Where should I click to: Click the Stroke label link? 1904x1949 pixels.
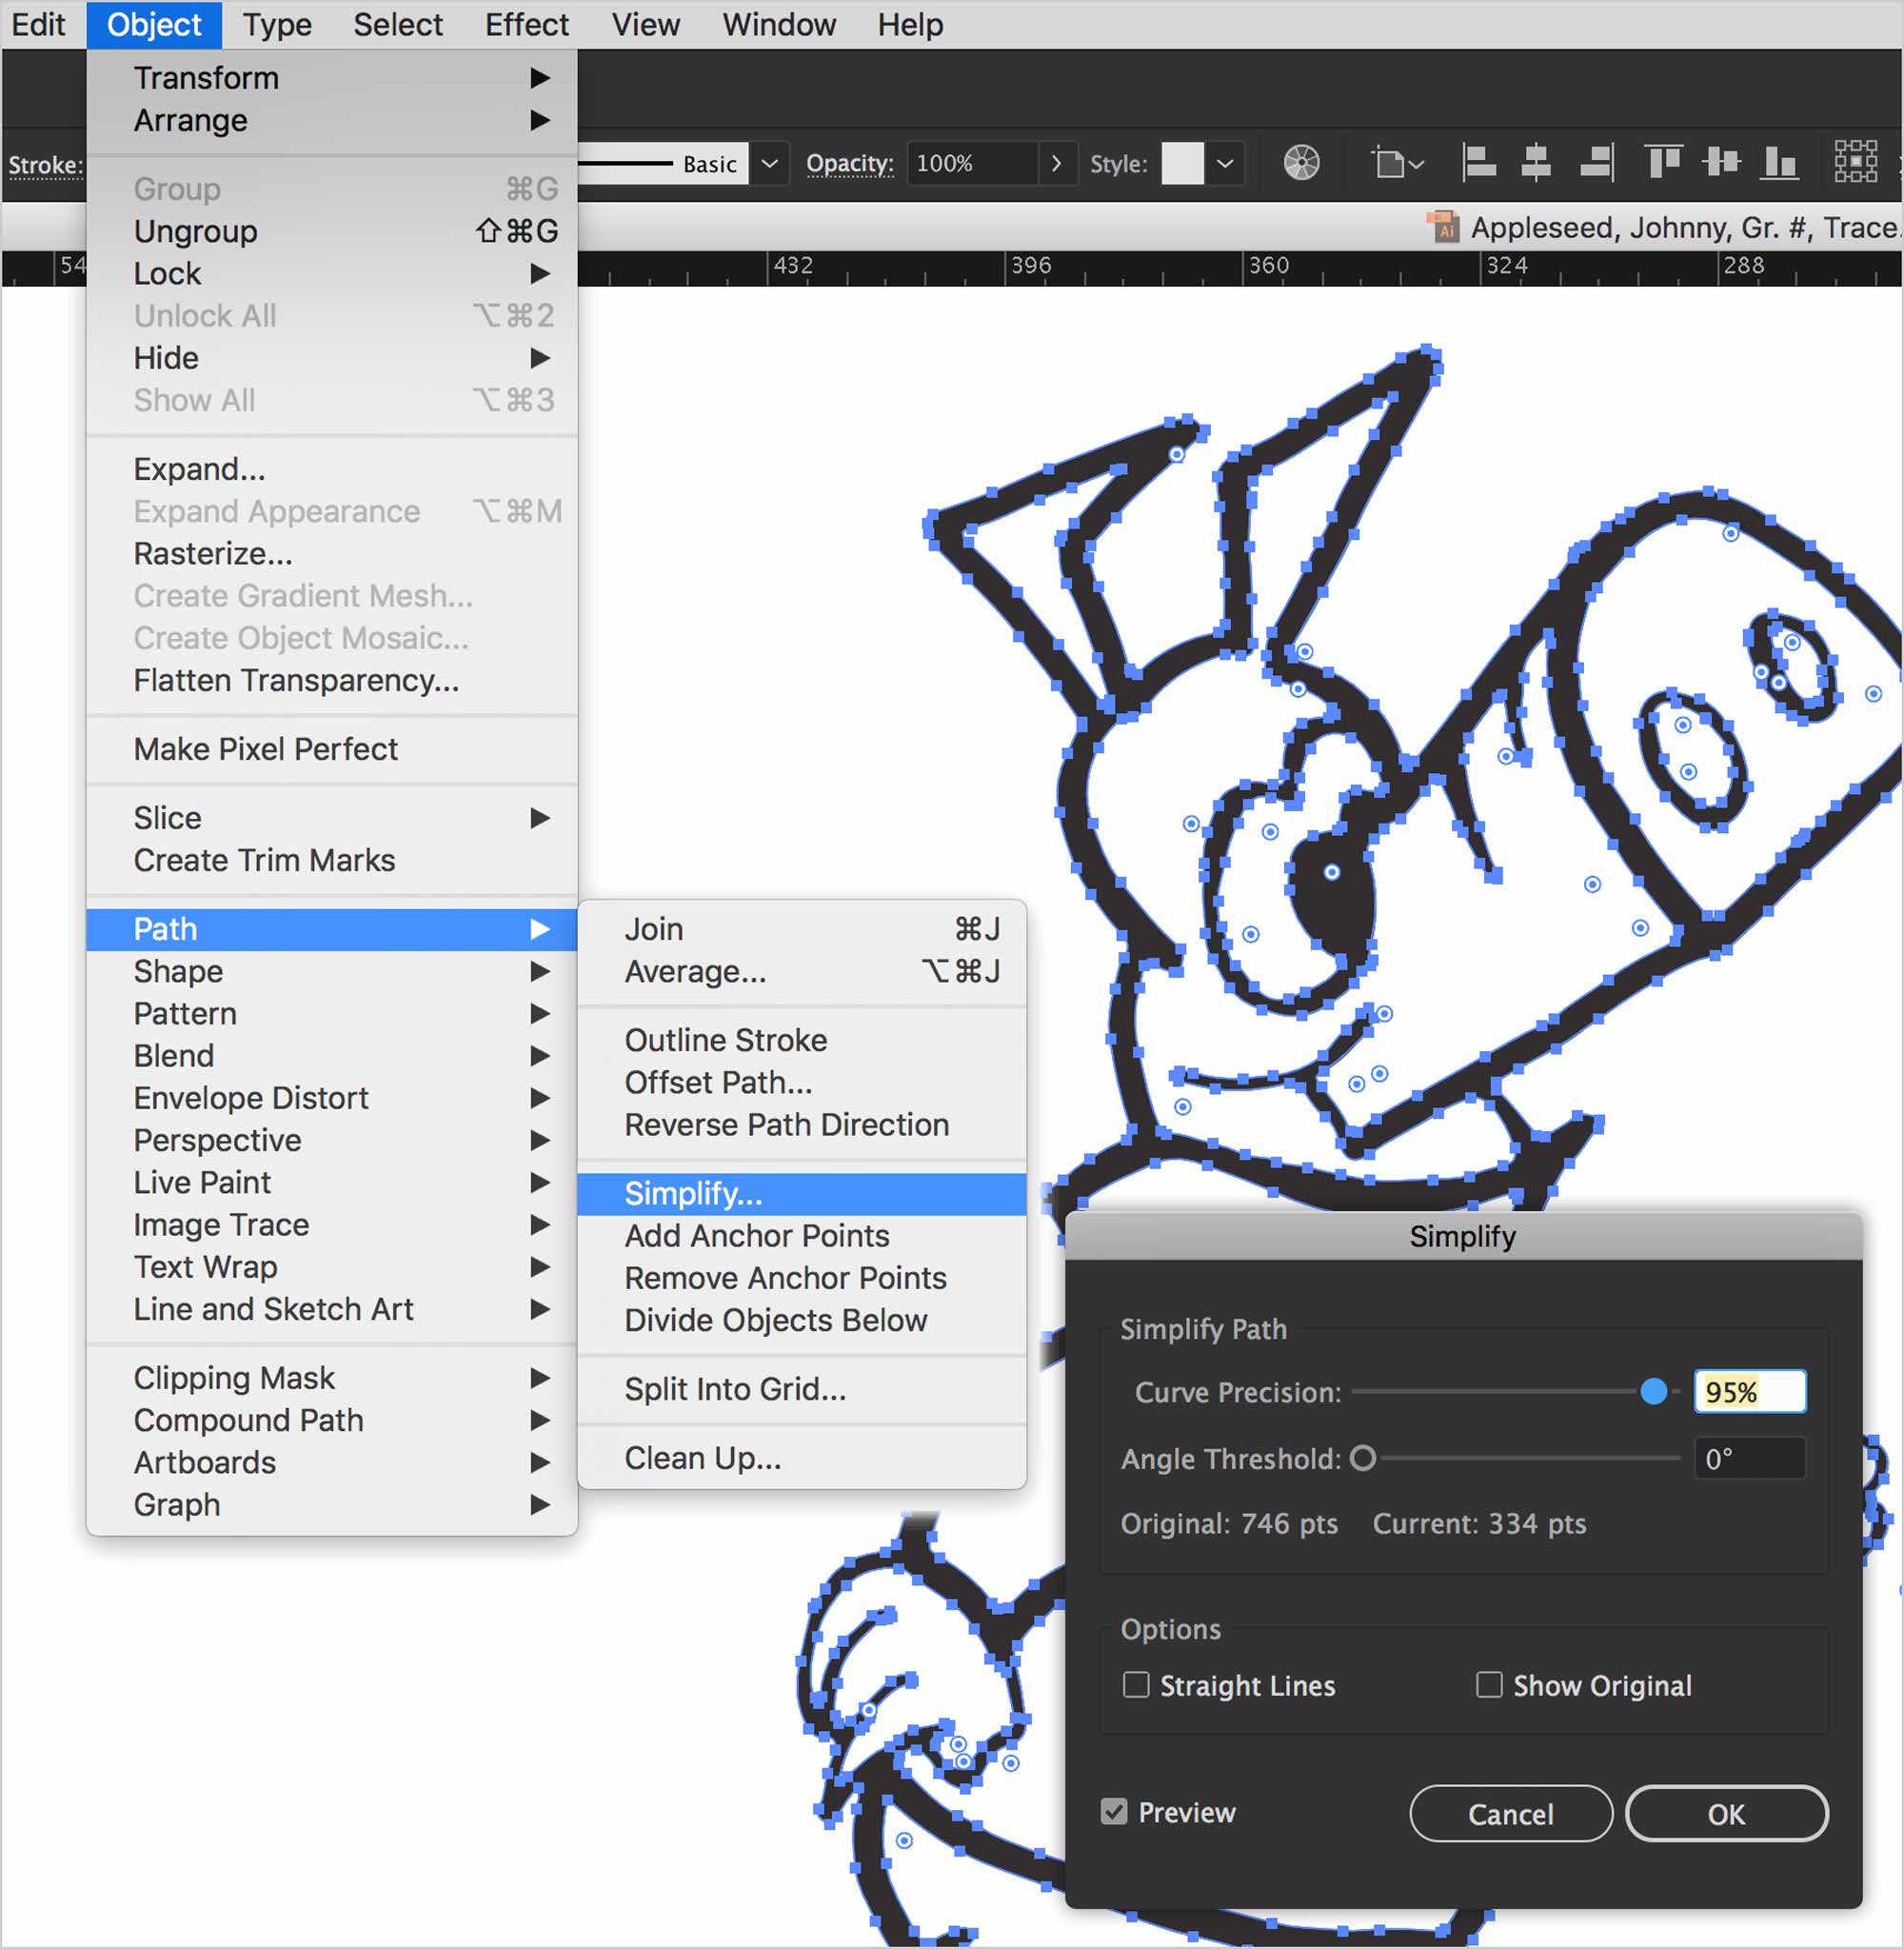pyautogui.click(x=45, y=165)
